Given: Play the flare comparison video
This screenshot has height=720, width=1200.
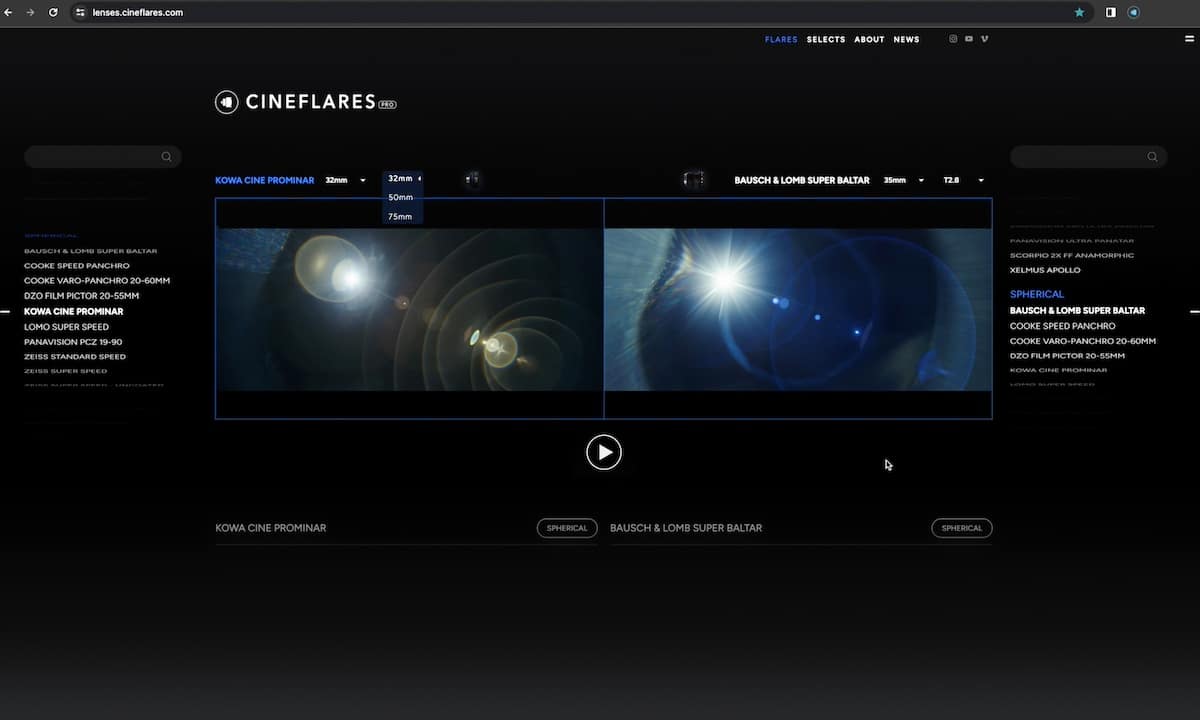Looking at the screenshot, I should tap(604, 452).
